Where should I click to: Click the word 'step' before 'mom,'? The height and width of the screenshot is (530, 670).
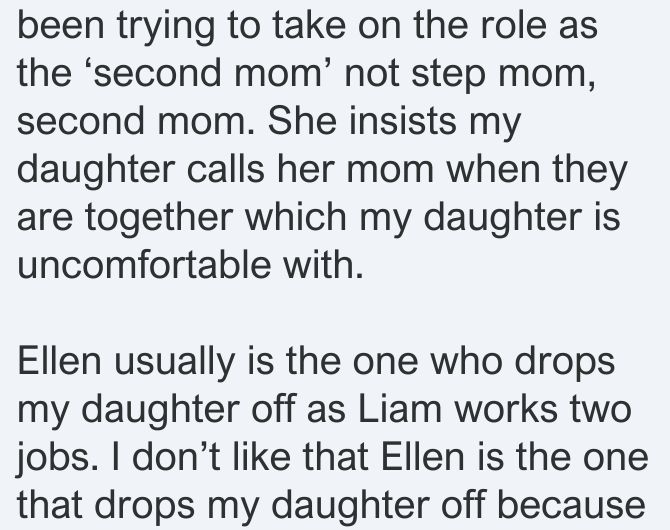(x=449, y=76)
